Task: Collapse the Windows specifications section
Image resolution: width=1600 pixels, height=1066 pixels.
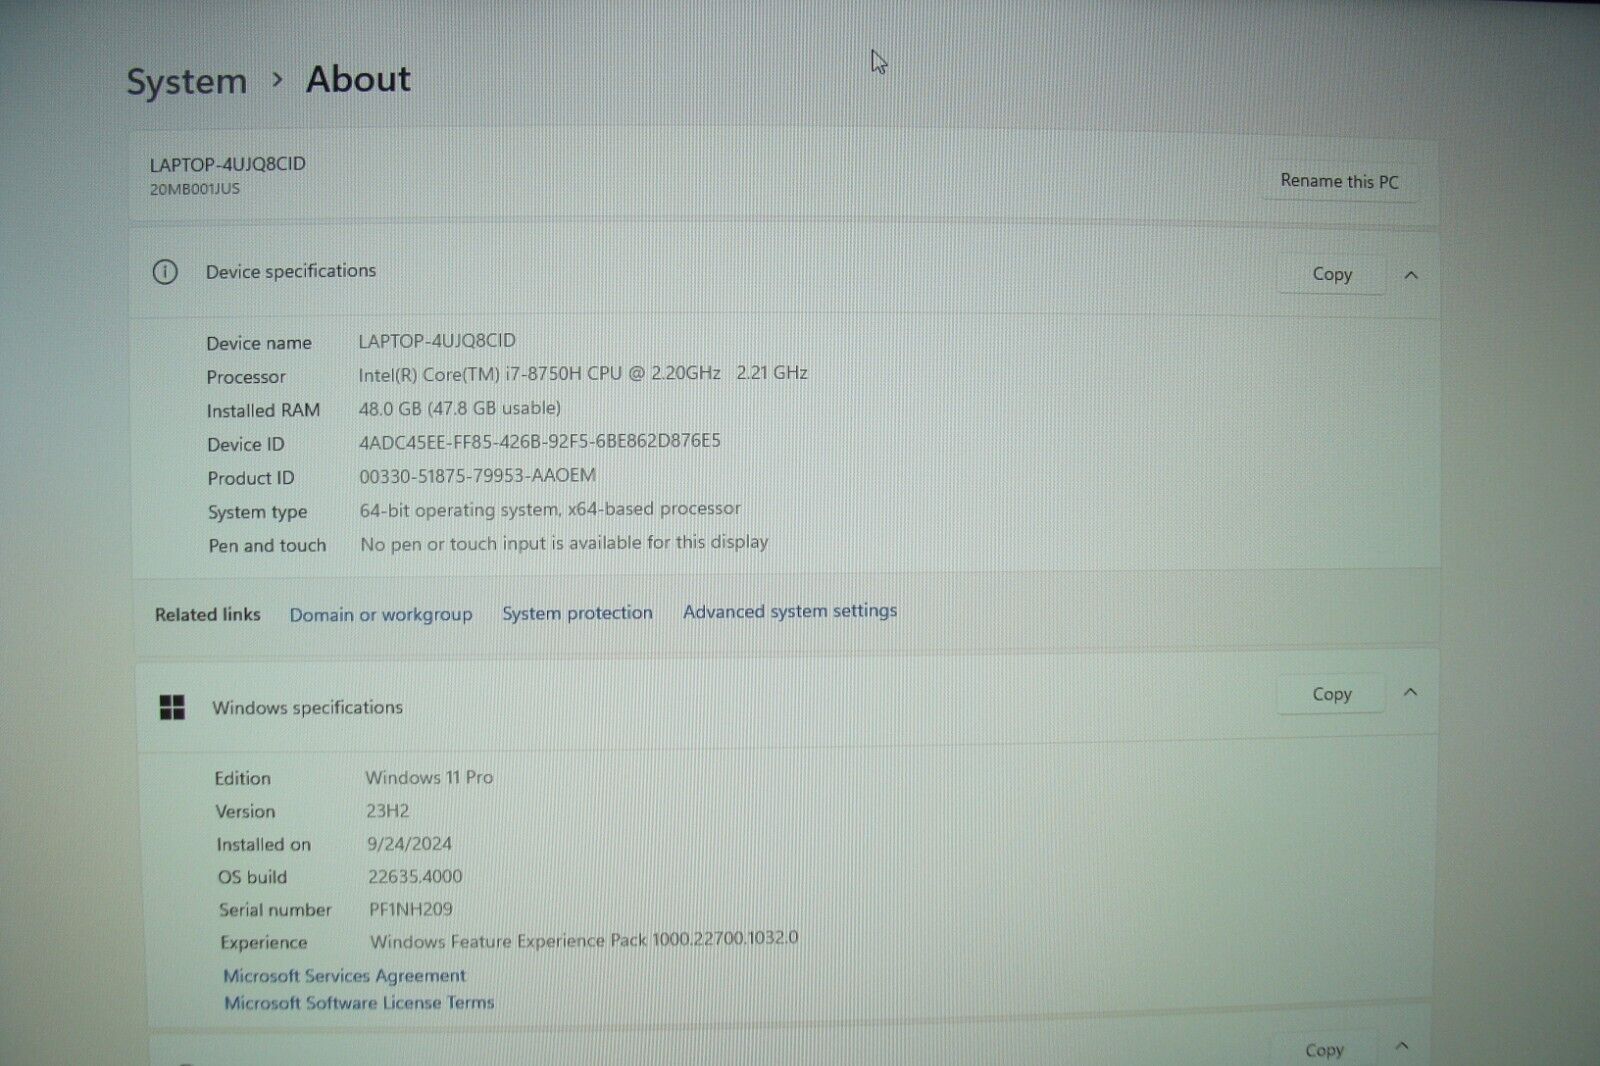Action: pyautogui.click(x=1410, y=692)
